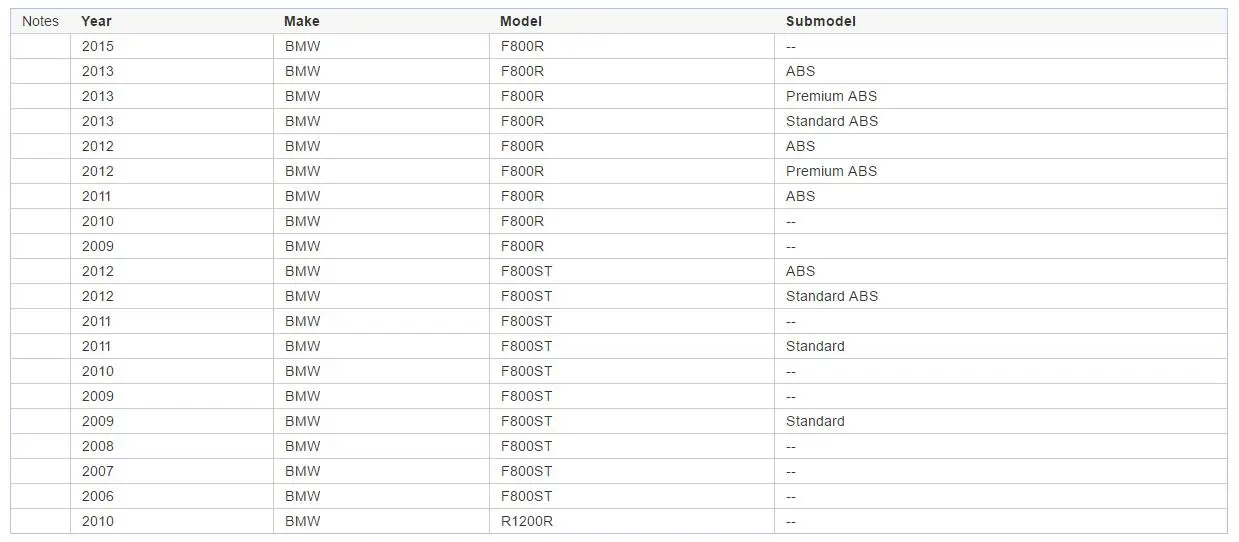Select Standard submodel in 2011 F800ST row
Image resolution: width=1239 pixels, height=542 pixels.
click(x=815, y=346)
